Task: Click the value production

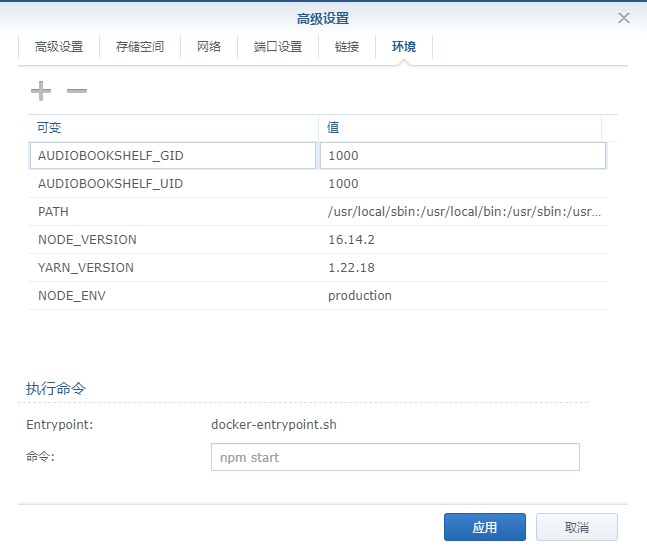Action: (359, 296)
